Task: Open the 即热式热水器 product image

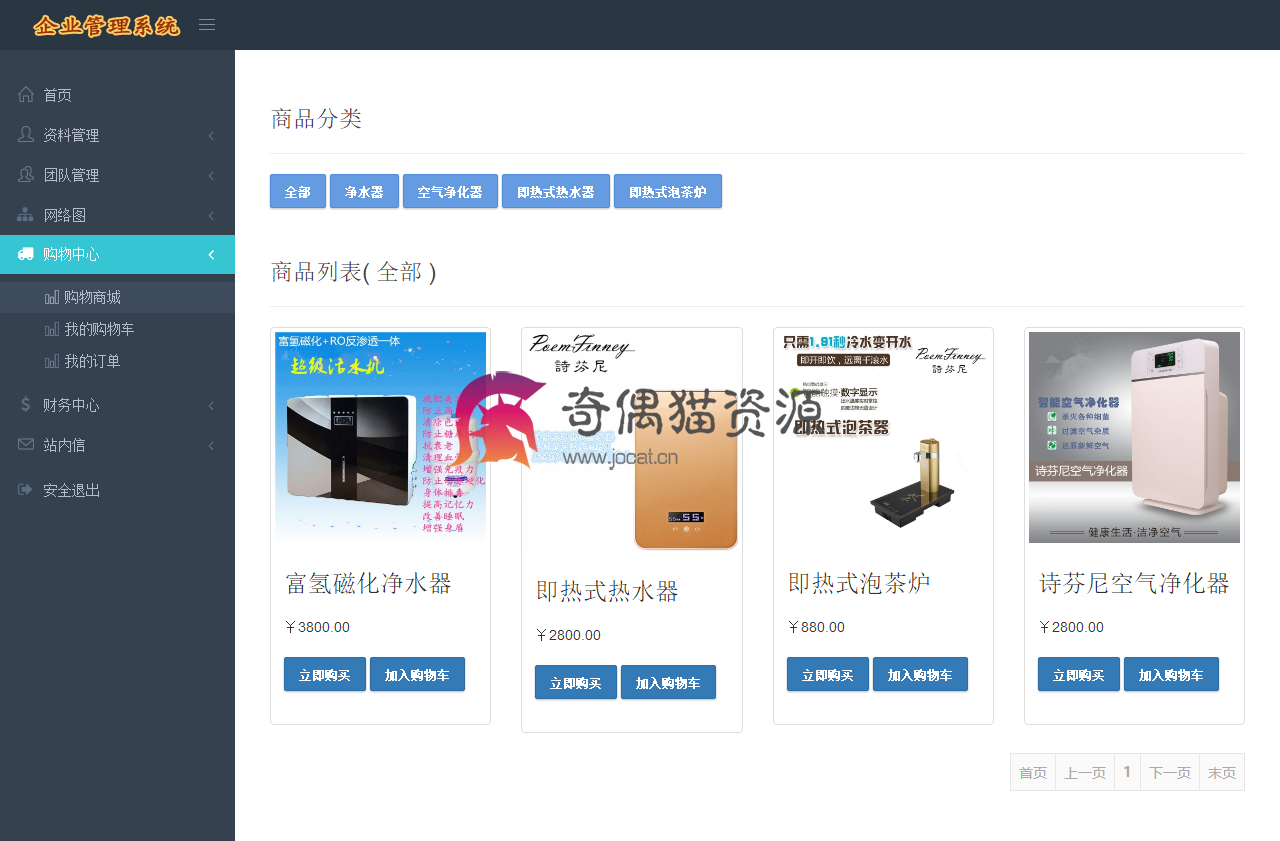Action: pos(632,441)
